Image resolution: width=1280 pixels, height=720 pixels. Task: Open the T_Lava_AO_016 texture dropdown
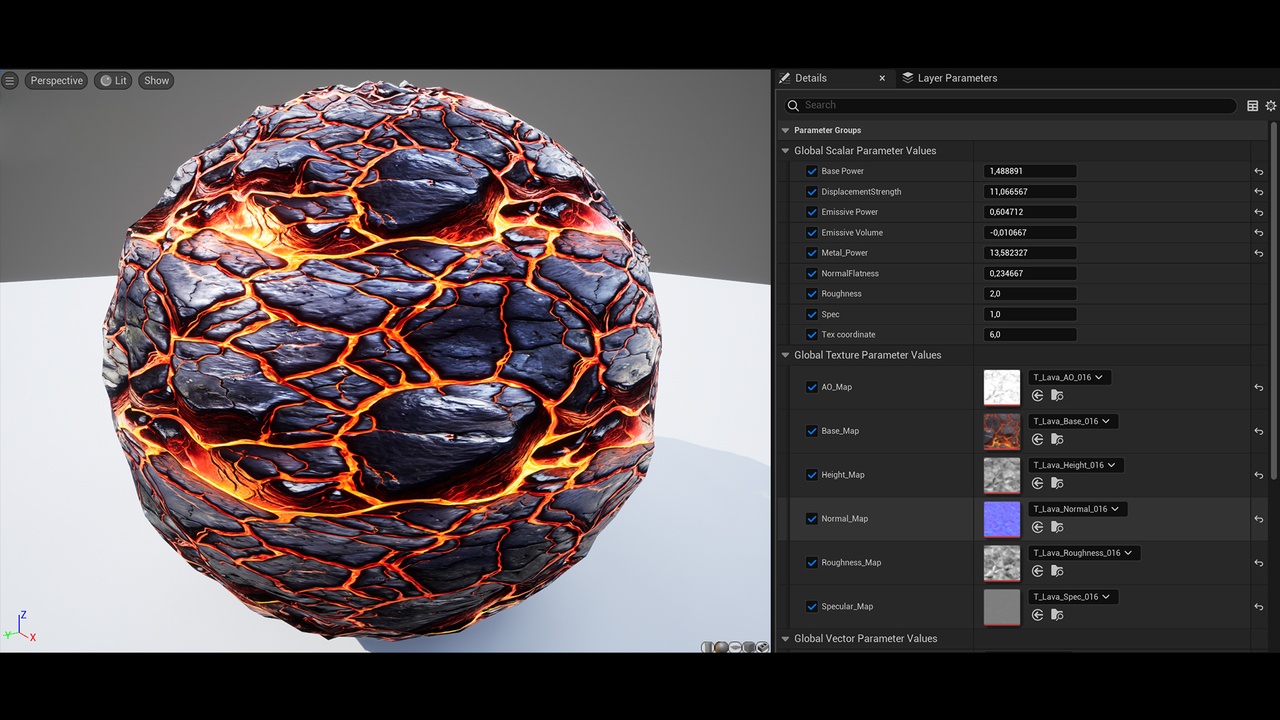(1069, 377)
